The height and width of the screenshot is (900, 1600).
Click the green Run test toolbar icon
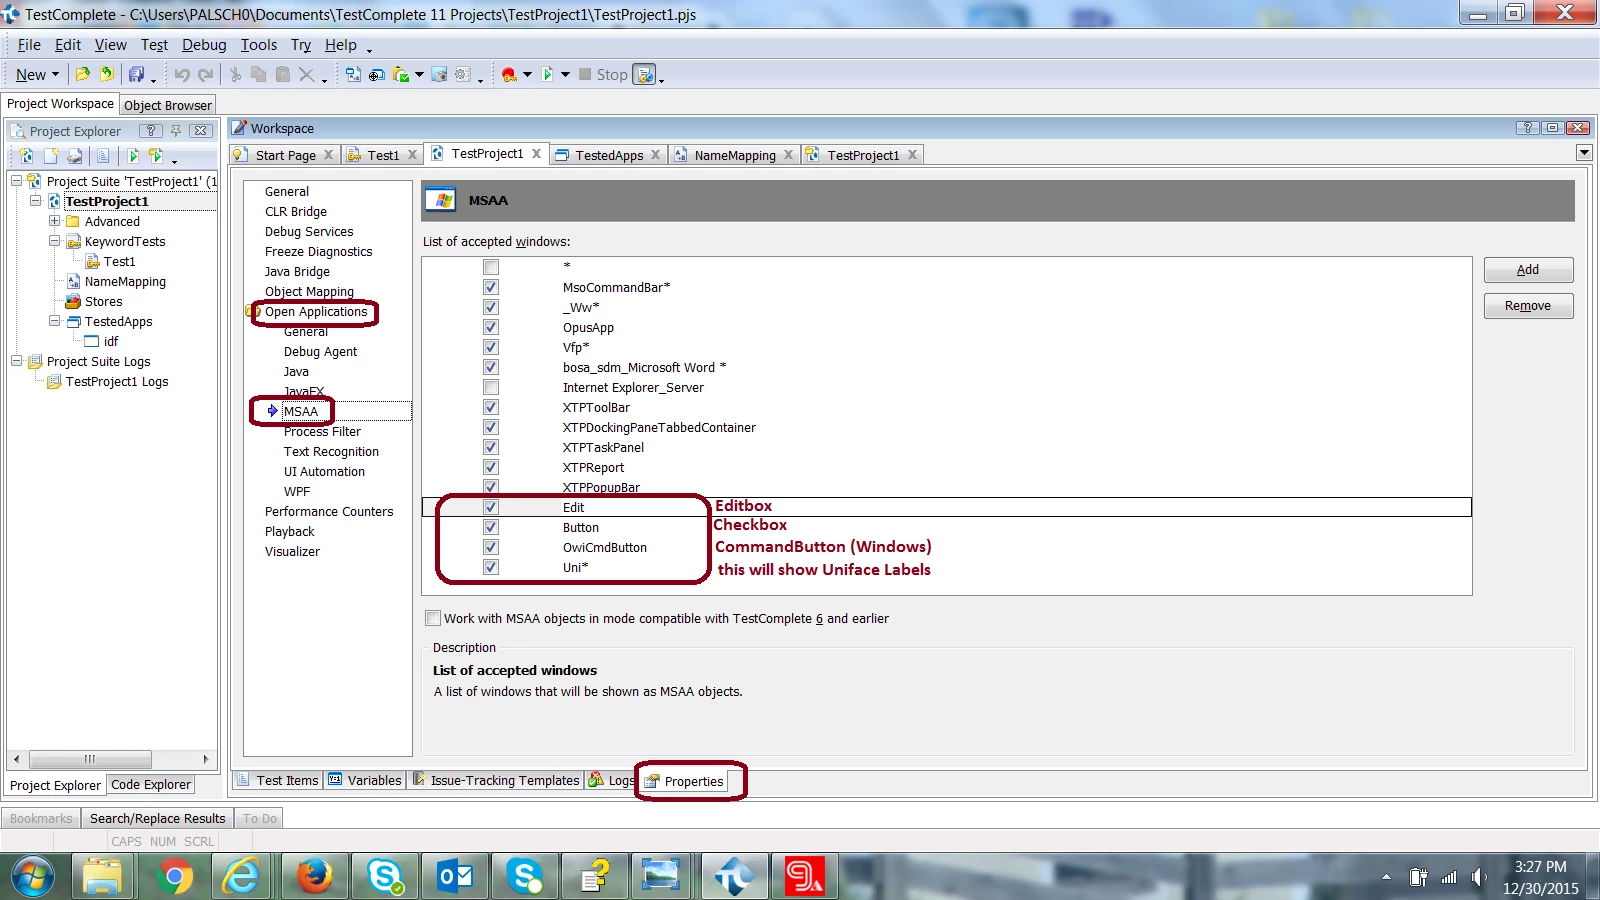547,74
